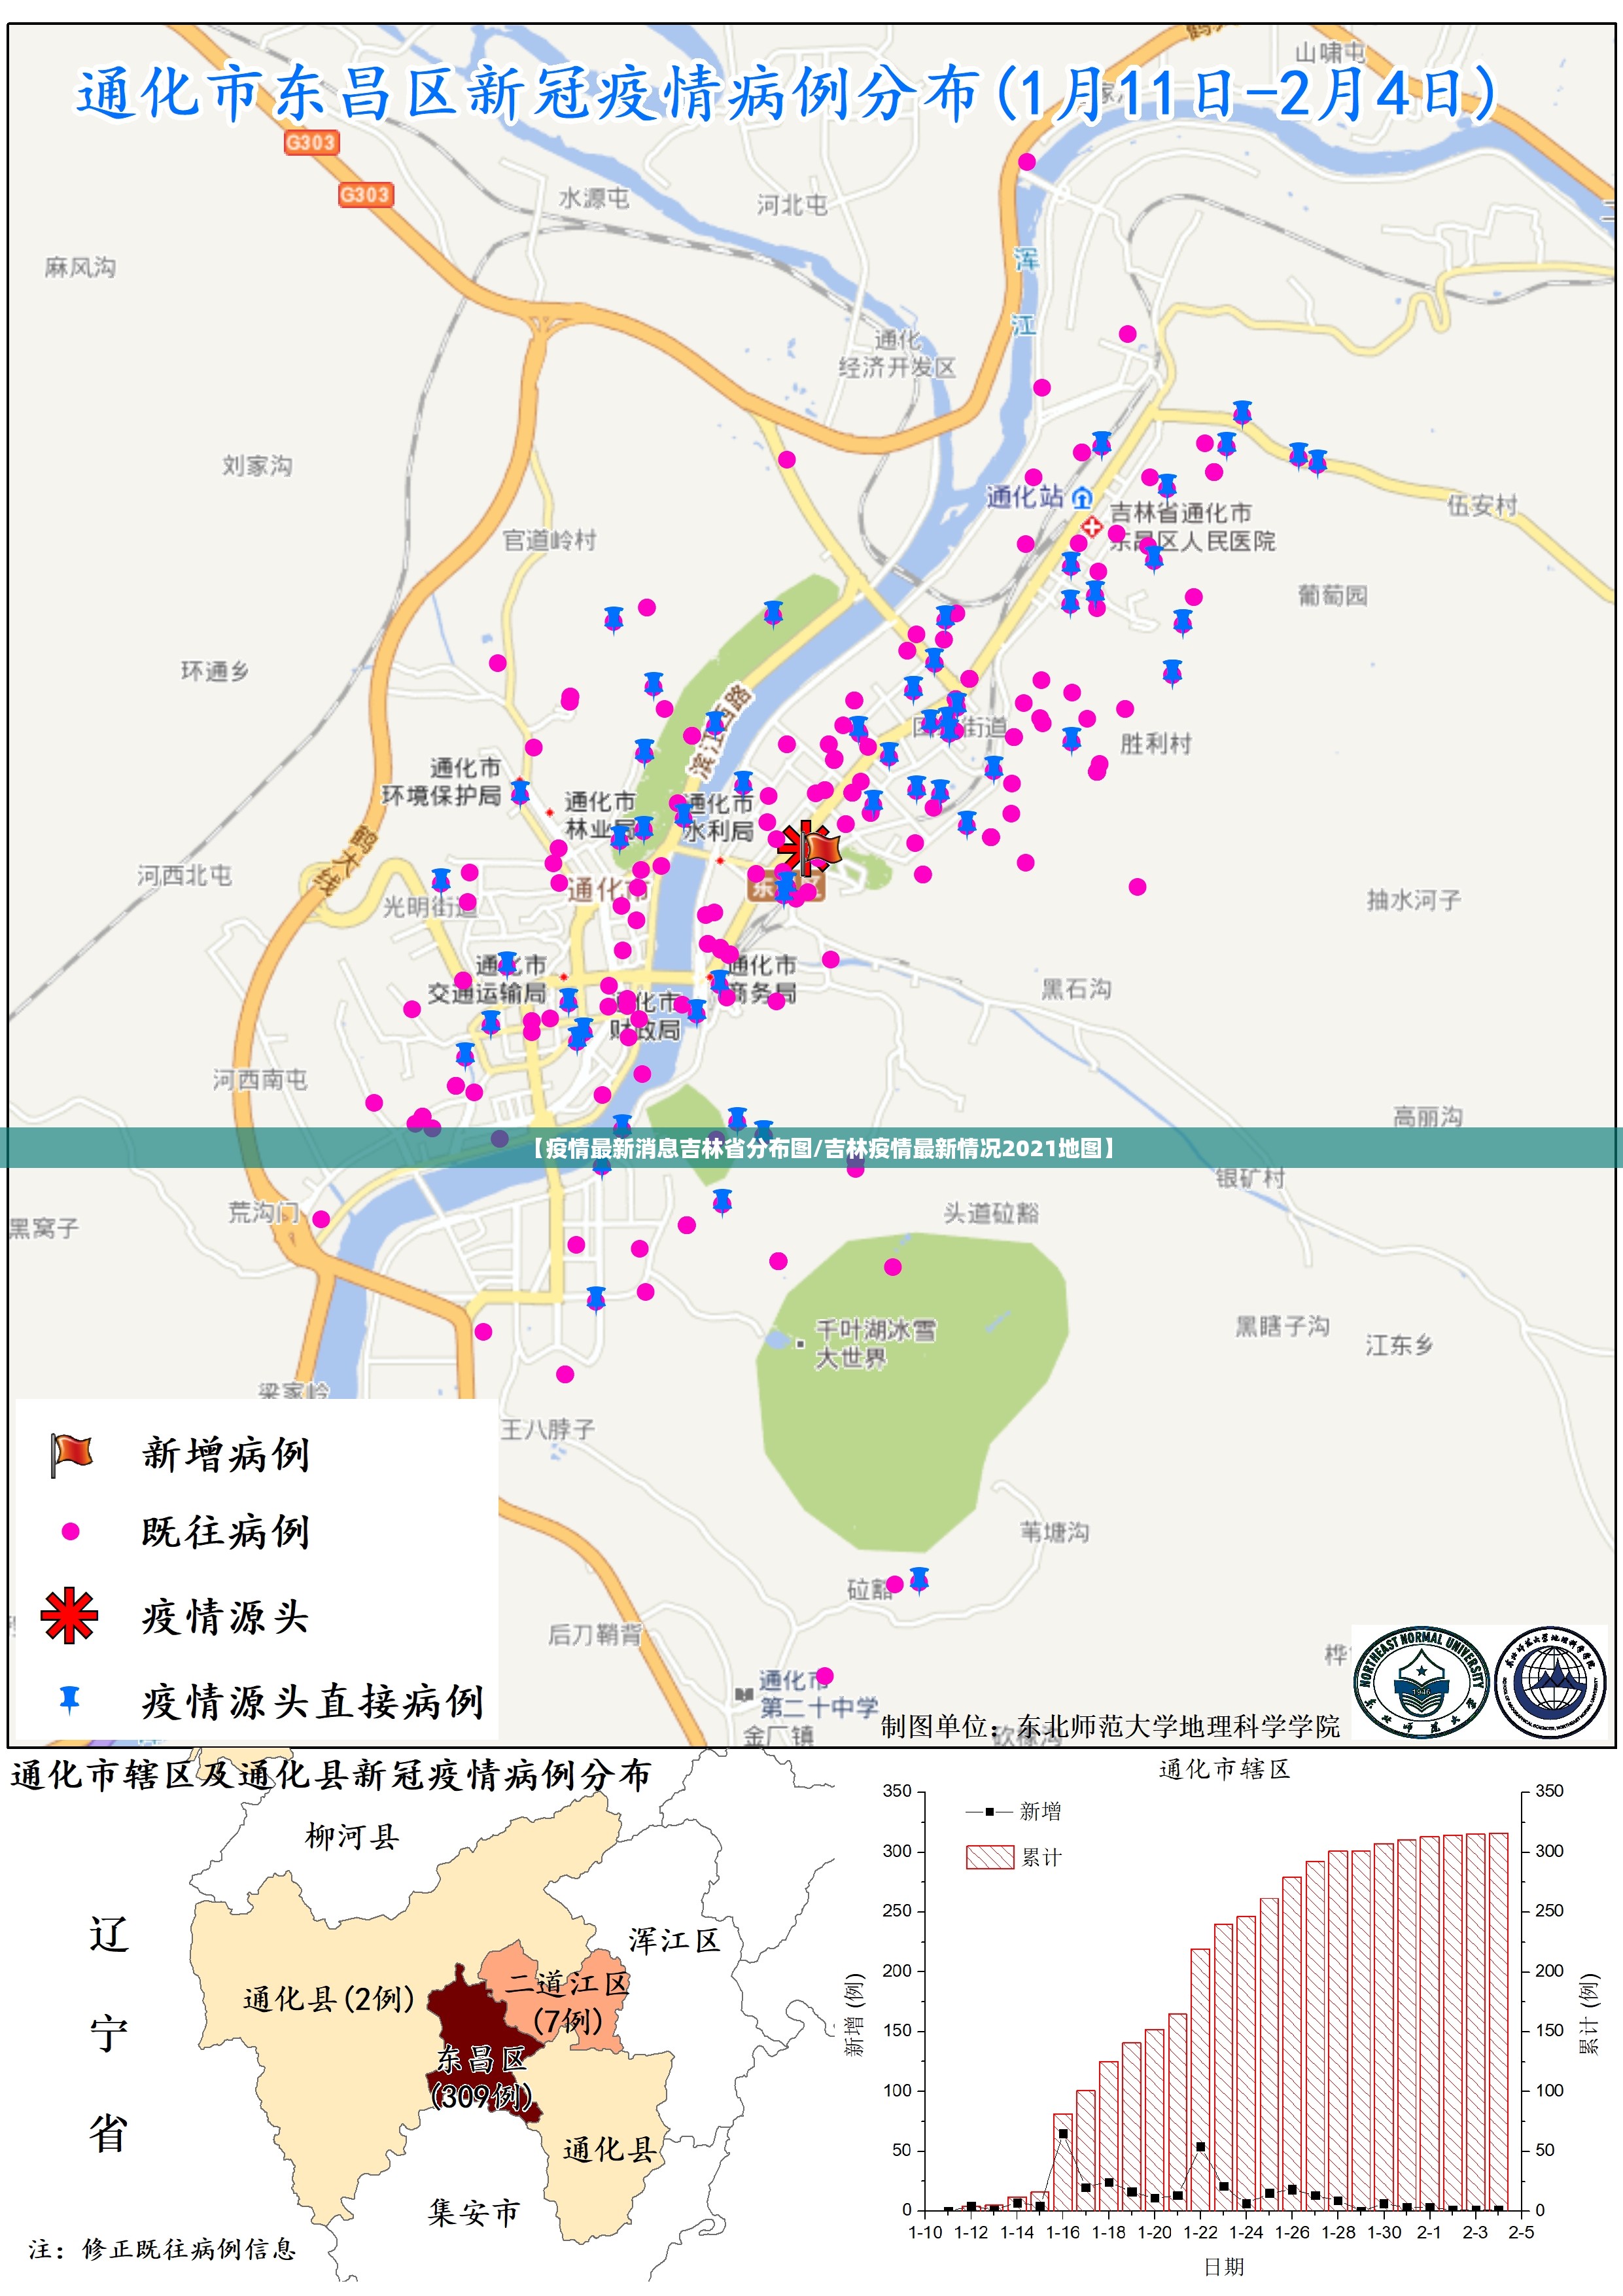The image size is (1623, 2296).
Task: Click the magenta dot in the legend
Action: click(70, 1531)
